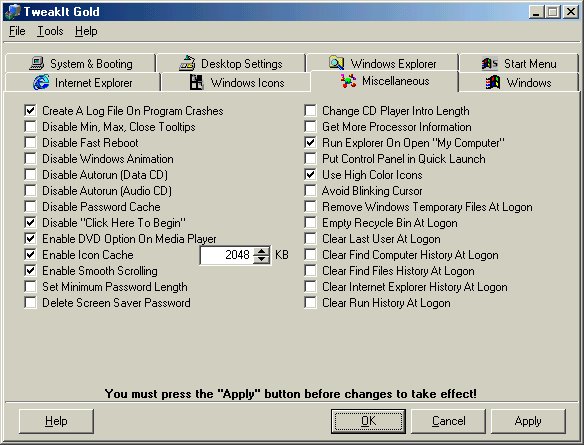Viewport: 584px width, 445px height.
Task: Tick Disable Autorun (Data CD)
Action: click(x=31, y=175)
